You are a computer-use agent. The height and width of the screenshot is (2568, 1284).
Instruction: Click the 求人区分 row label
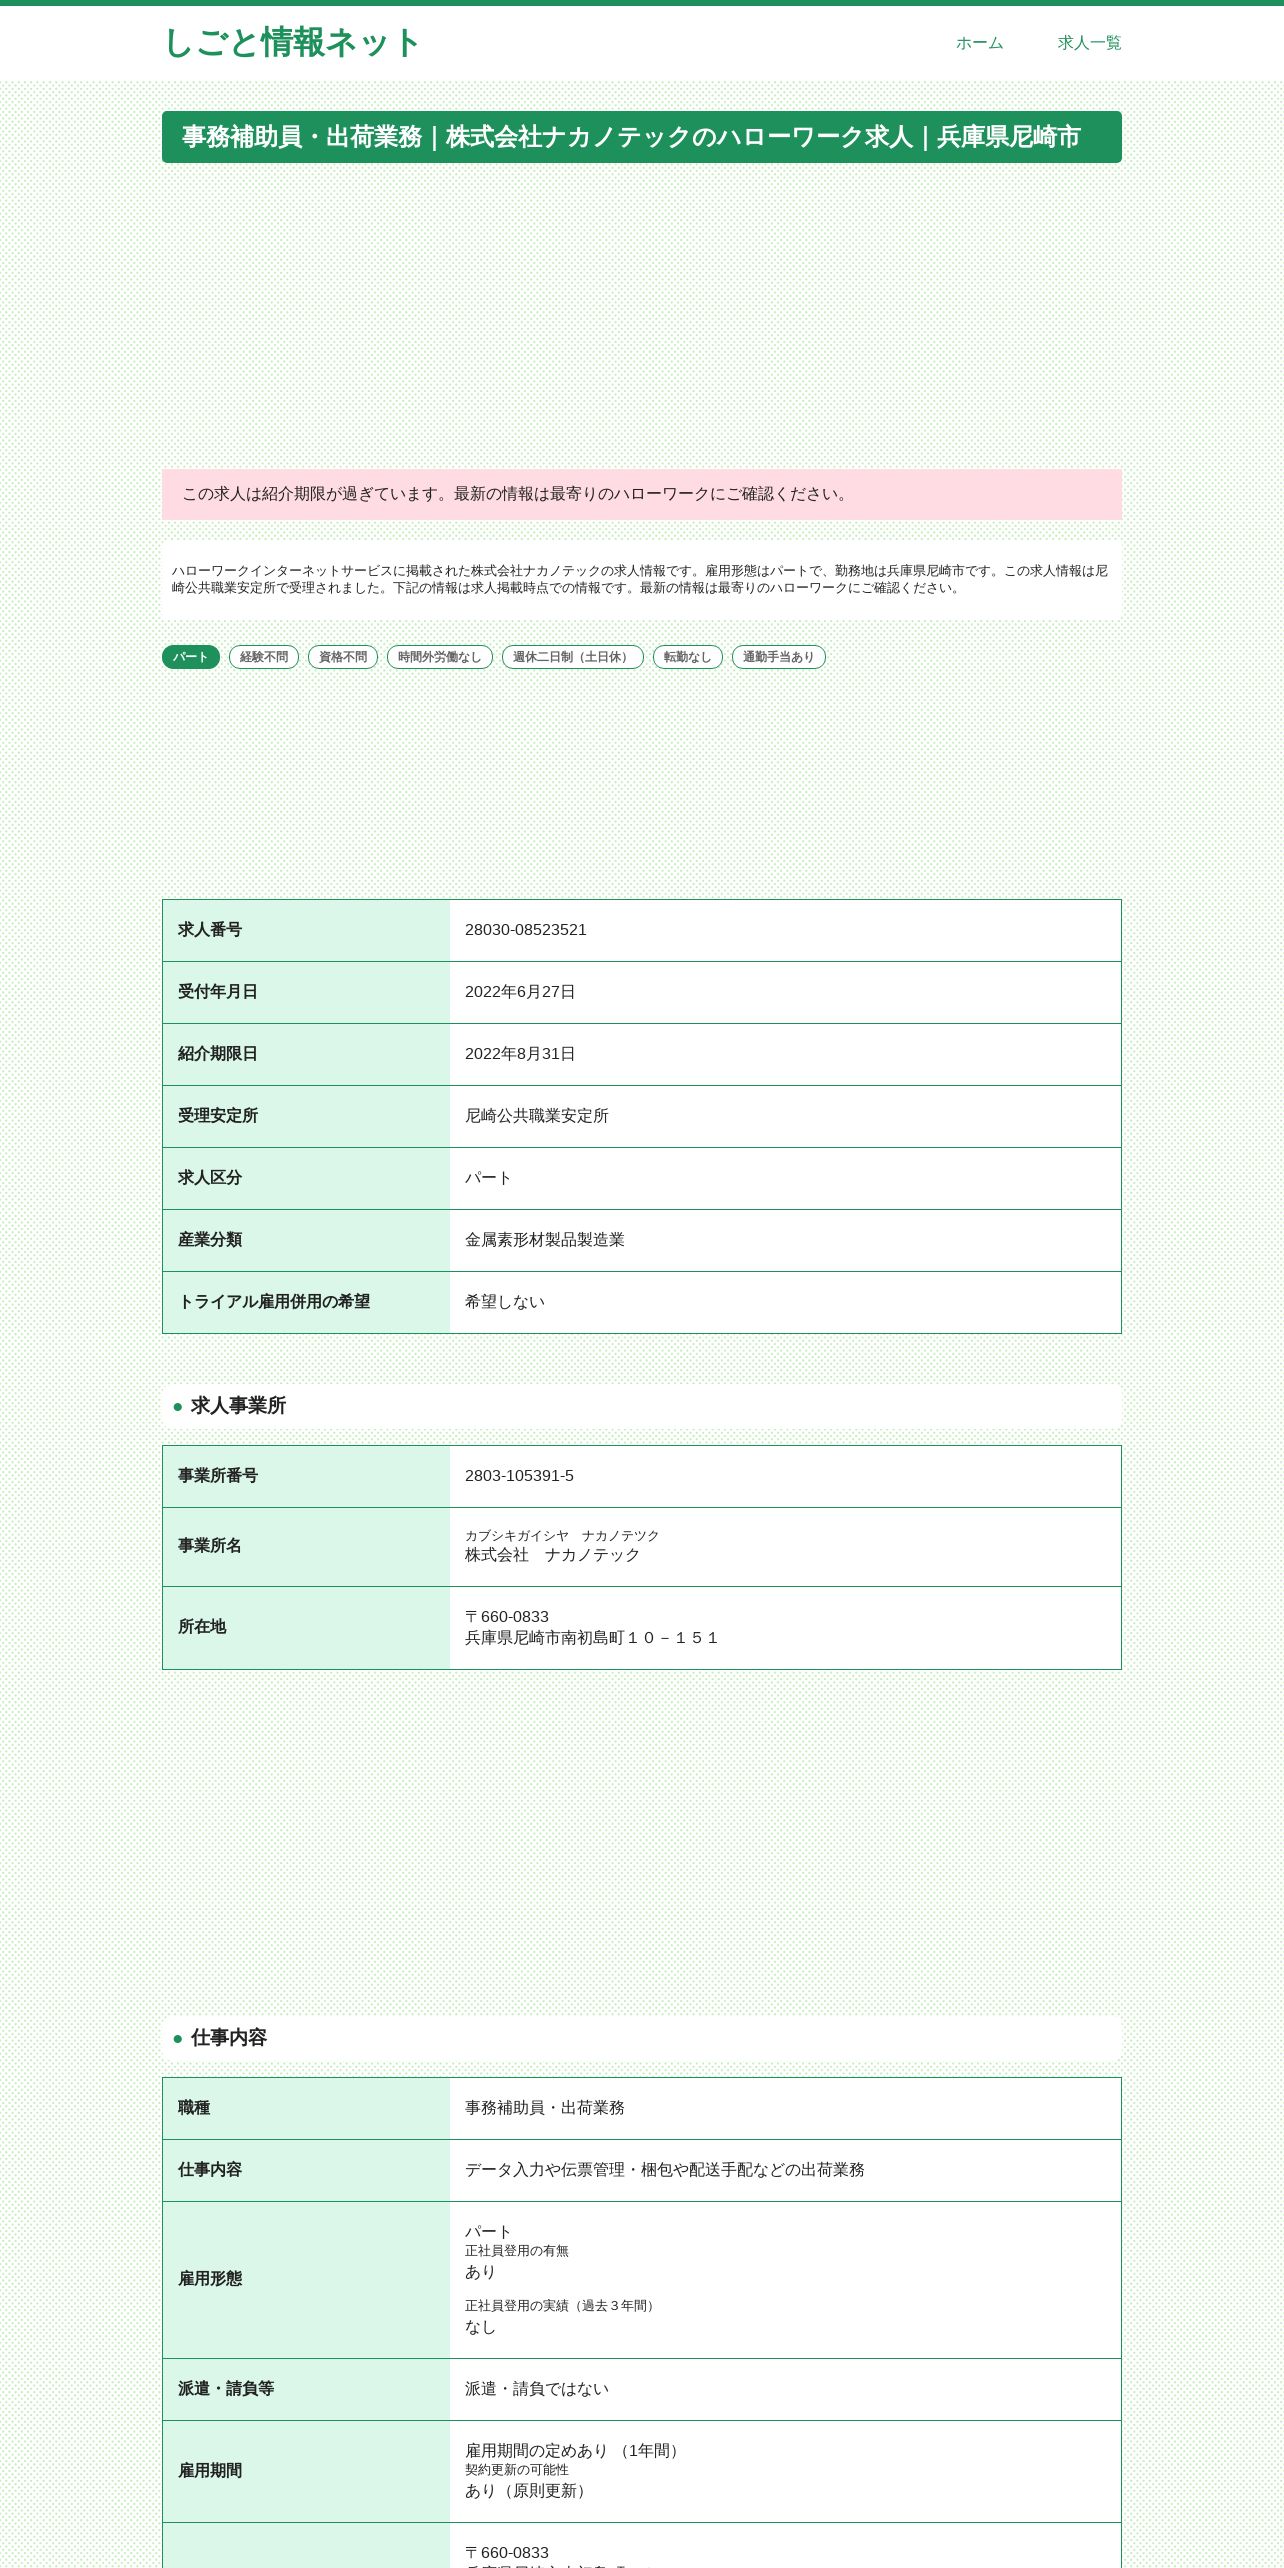(x=210, y=1178)
